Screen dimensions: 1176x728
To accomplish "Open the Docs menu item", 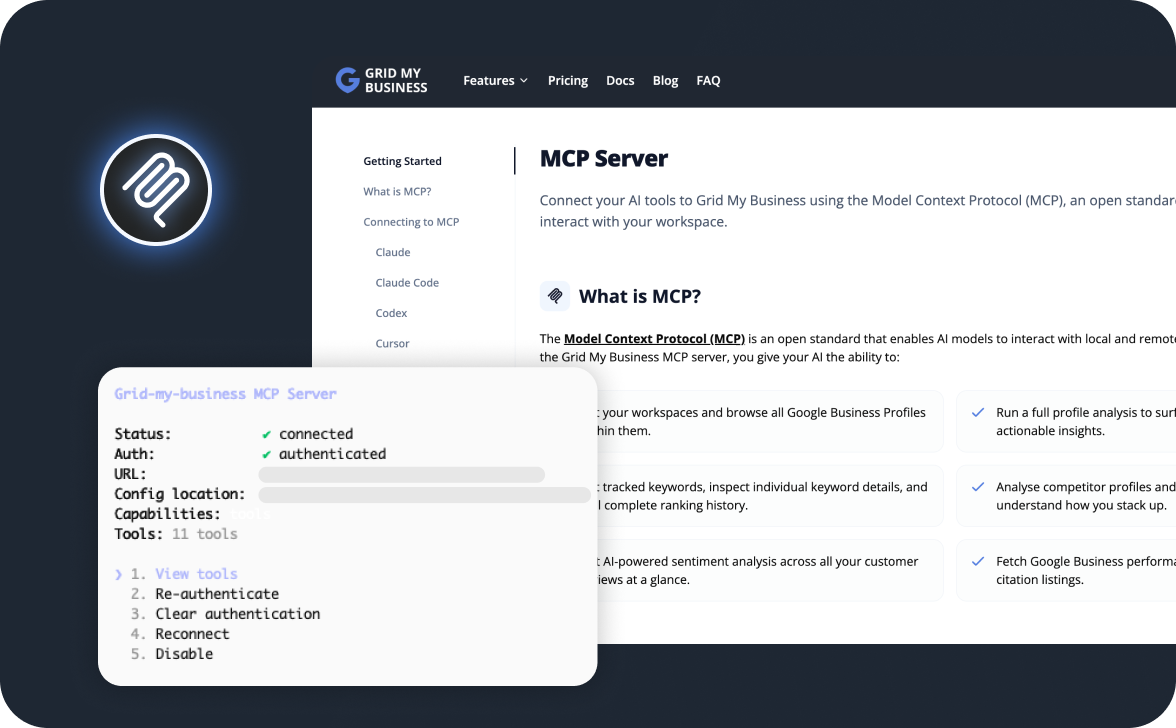I will point(620,80).
